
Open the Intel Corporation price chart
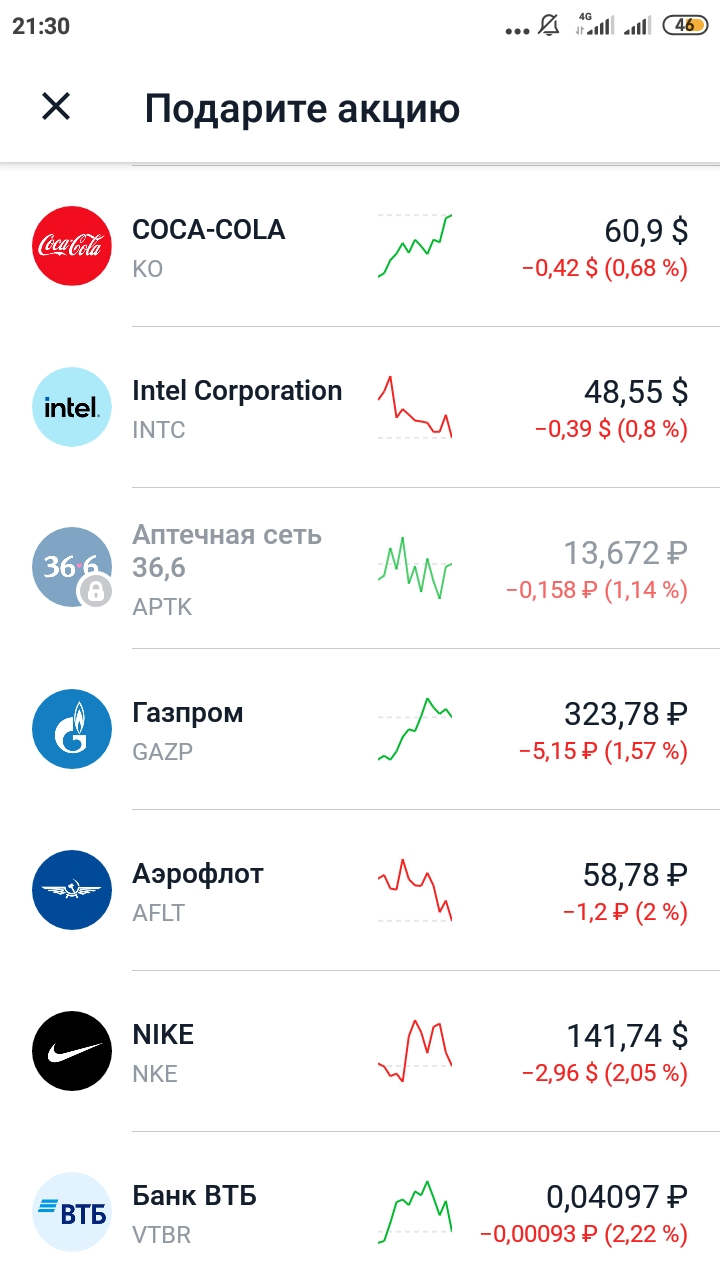[x=415, y=407]
